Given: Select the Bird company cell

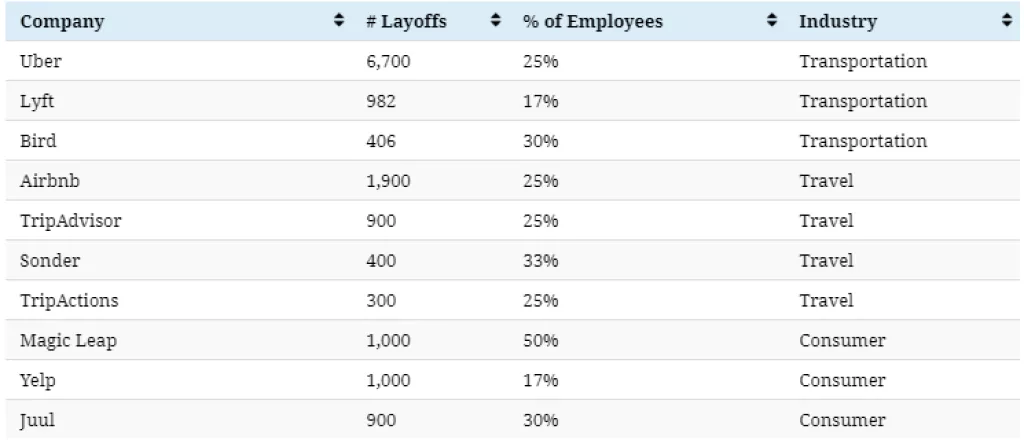Looking at the screenshot, I should click(38, 141).
